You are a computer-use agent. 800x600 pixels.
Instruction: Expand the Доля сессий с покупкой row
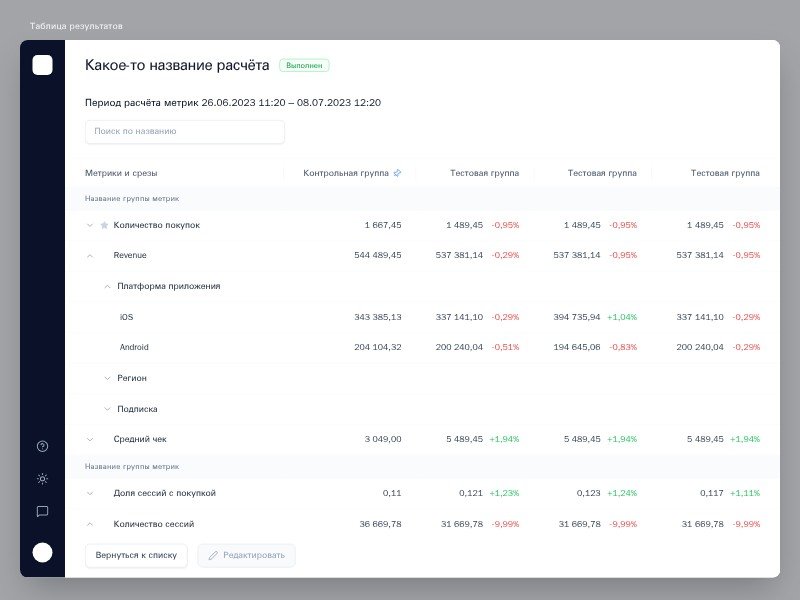tap(90, 493)
